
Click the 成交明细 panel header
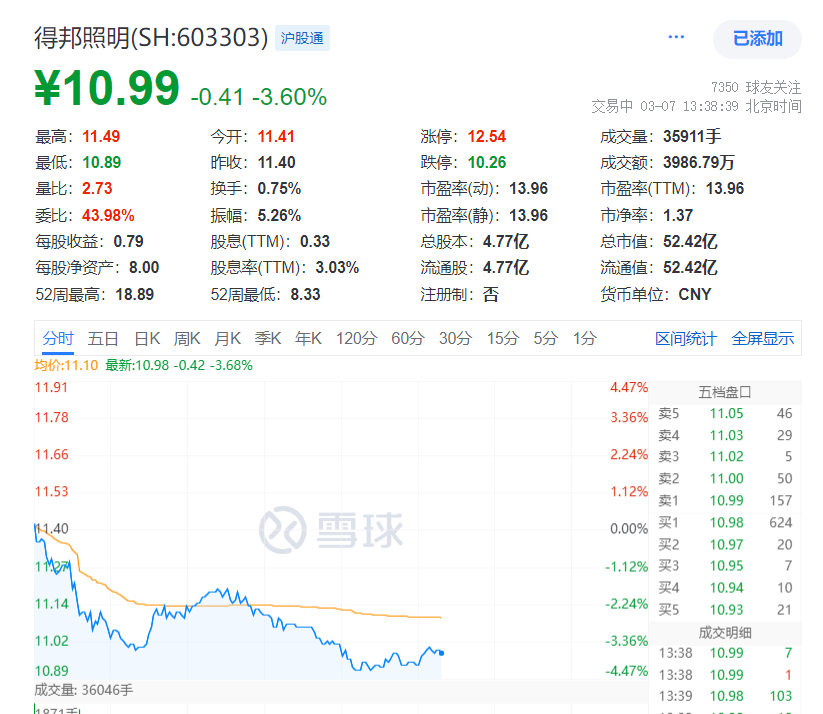(x=725, y=633)
